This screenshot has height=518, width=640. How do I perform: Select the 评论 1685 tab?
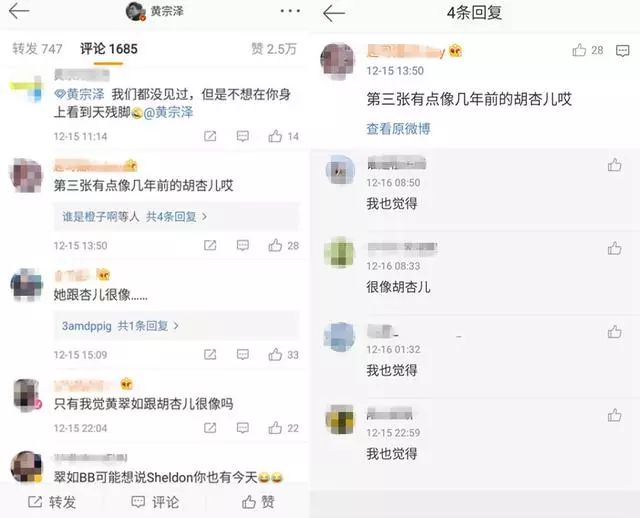tap(109, 49)
